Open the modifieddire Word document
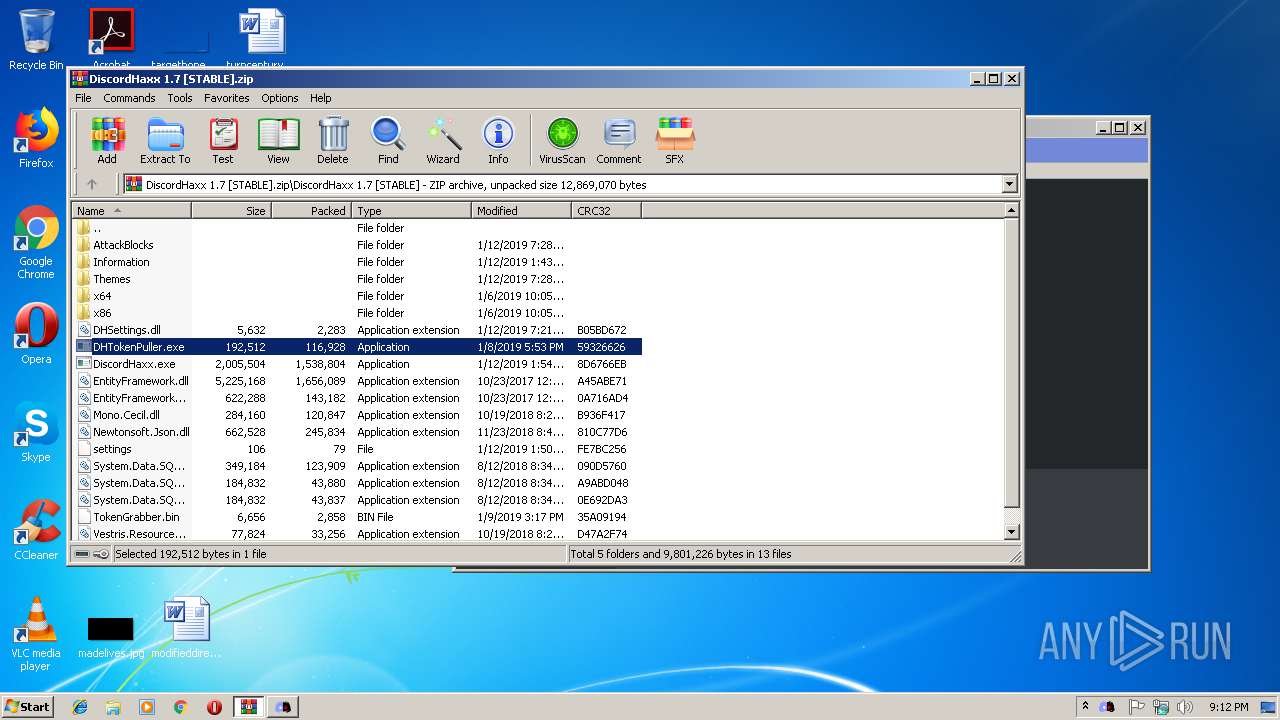The width and height of the screenshot is (1280, 720). (x=186, y=628)
